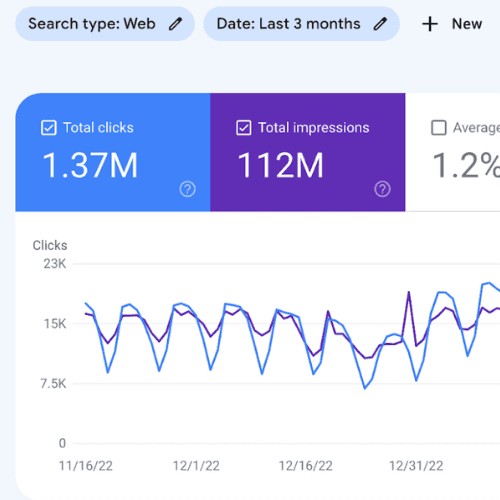Click the 'Clicks' axis title
The height and width of the screenshot is (500, 500).
tap(50, 245)
